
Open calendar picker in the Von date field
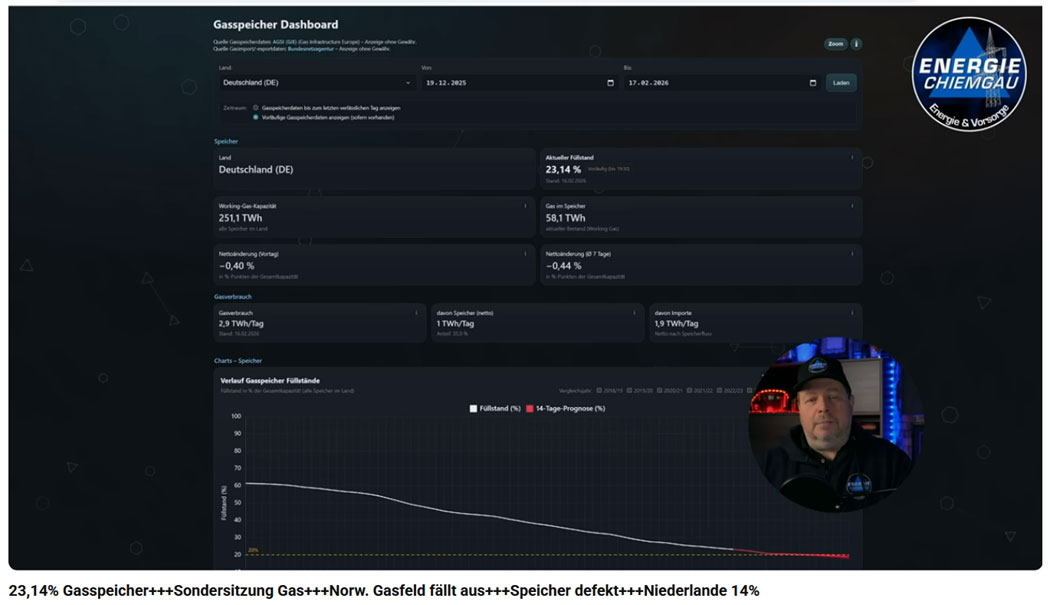(611, 83)
